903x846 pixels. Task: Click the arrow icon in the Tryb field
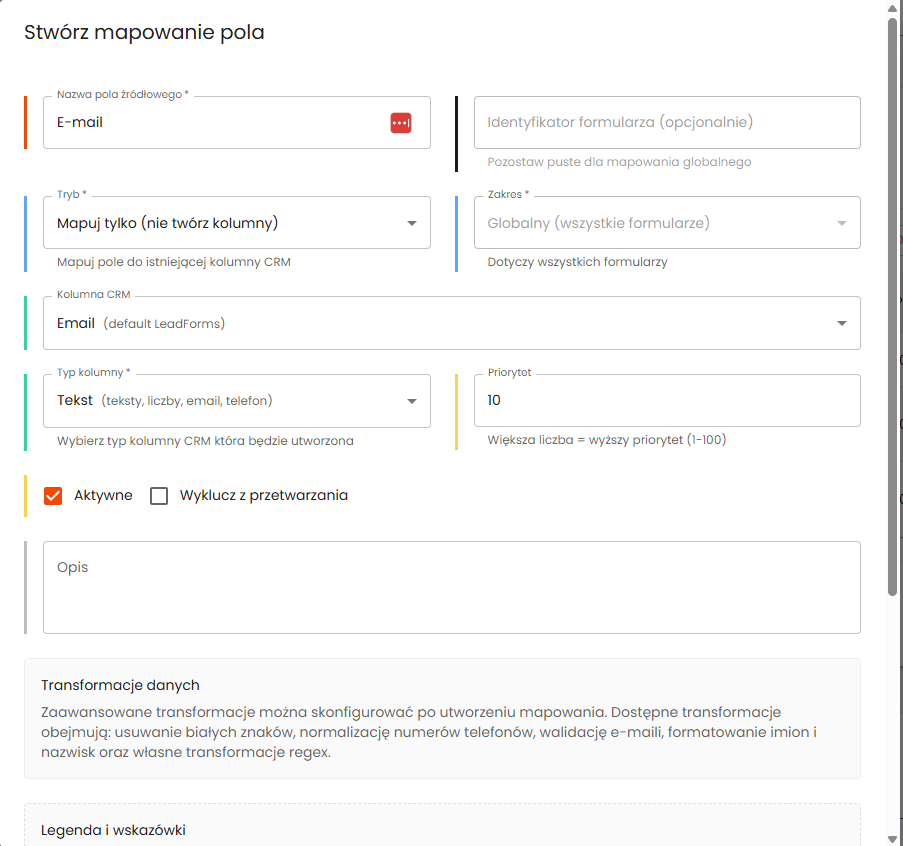412,223
